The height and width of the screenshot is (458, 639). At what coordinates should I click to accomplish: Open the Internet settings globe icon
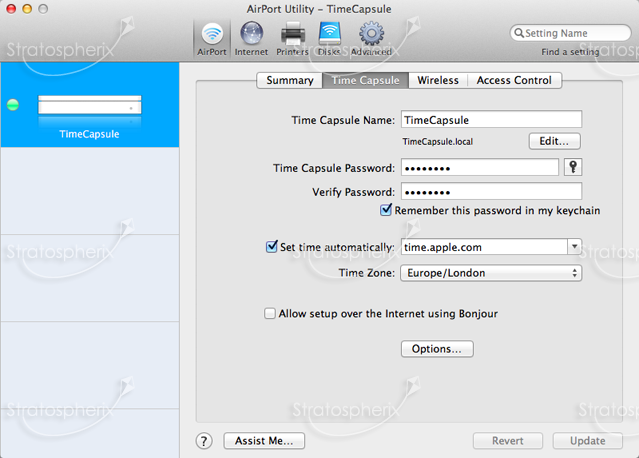coord(251,39)
